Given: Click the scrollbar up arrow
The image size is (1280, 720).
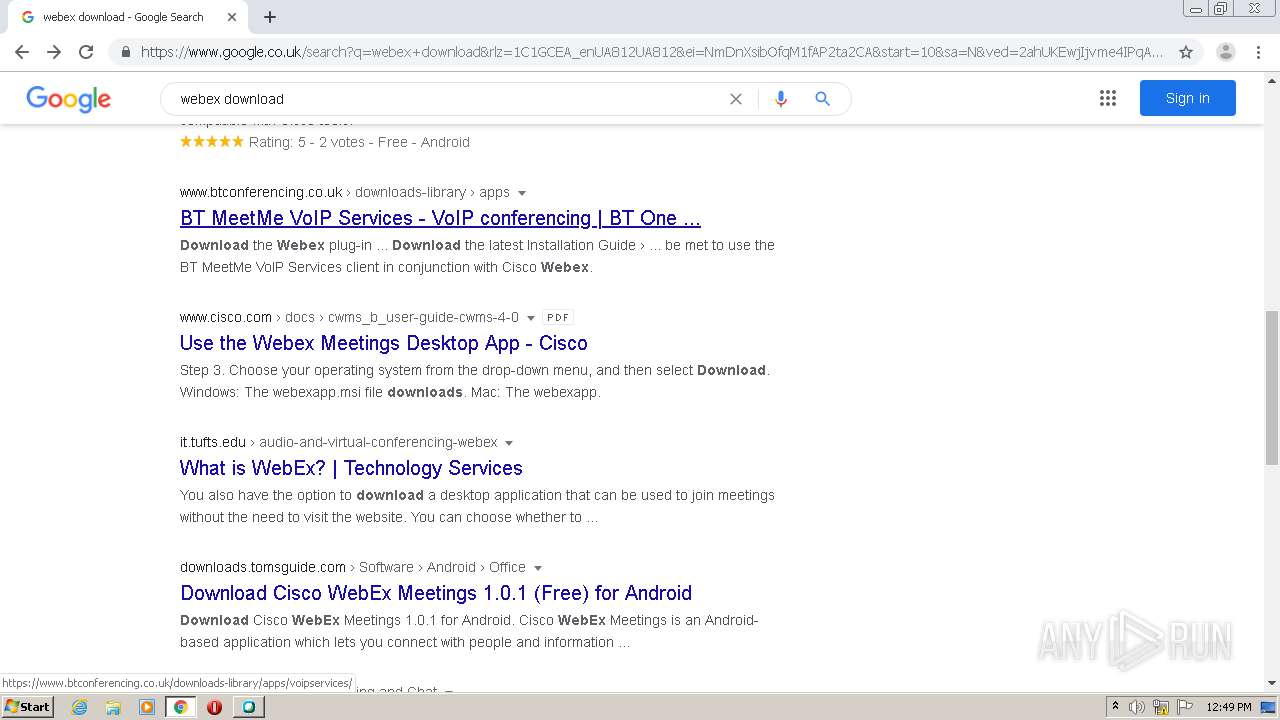Looking at the screenshot, I should pyautogui.click(x=1271, y=79).
